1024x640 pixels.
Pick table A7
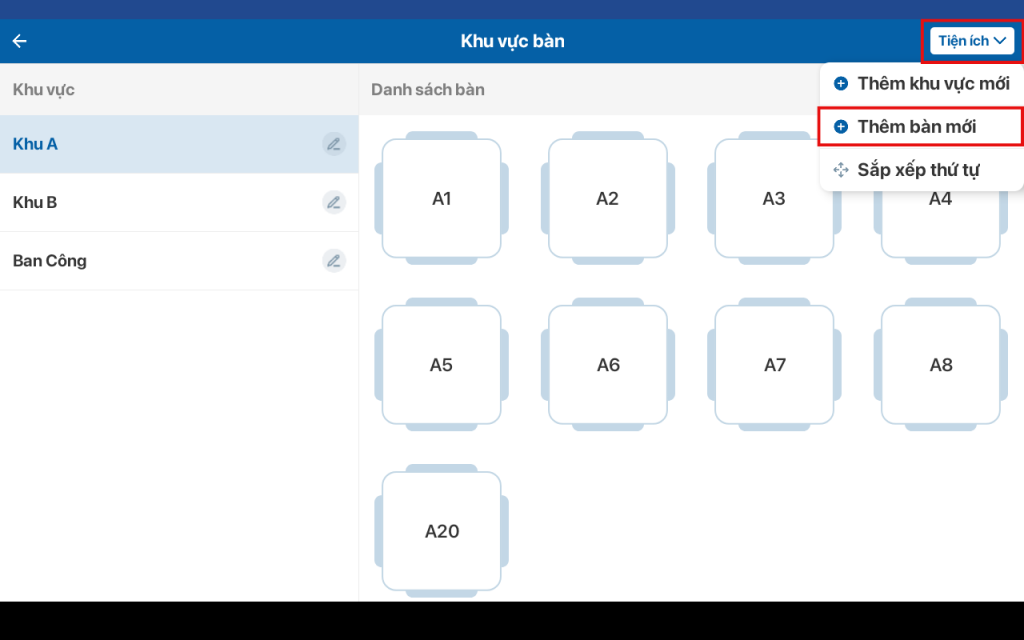tap(775, 365)
